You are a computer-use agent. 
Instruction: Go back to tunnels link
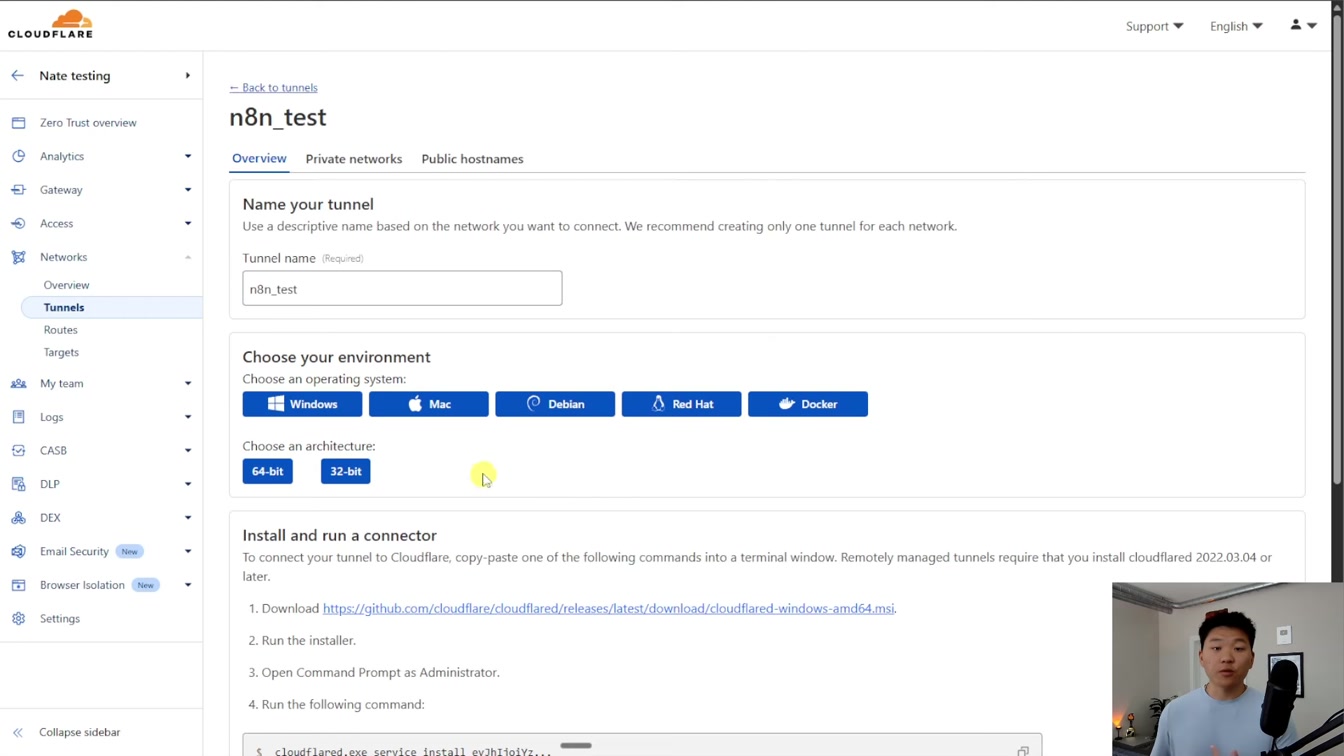(x=273, y=88)
